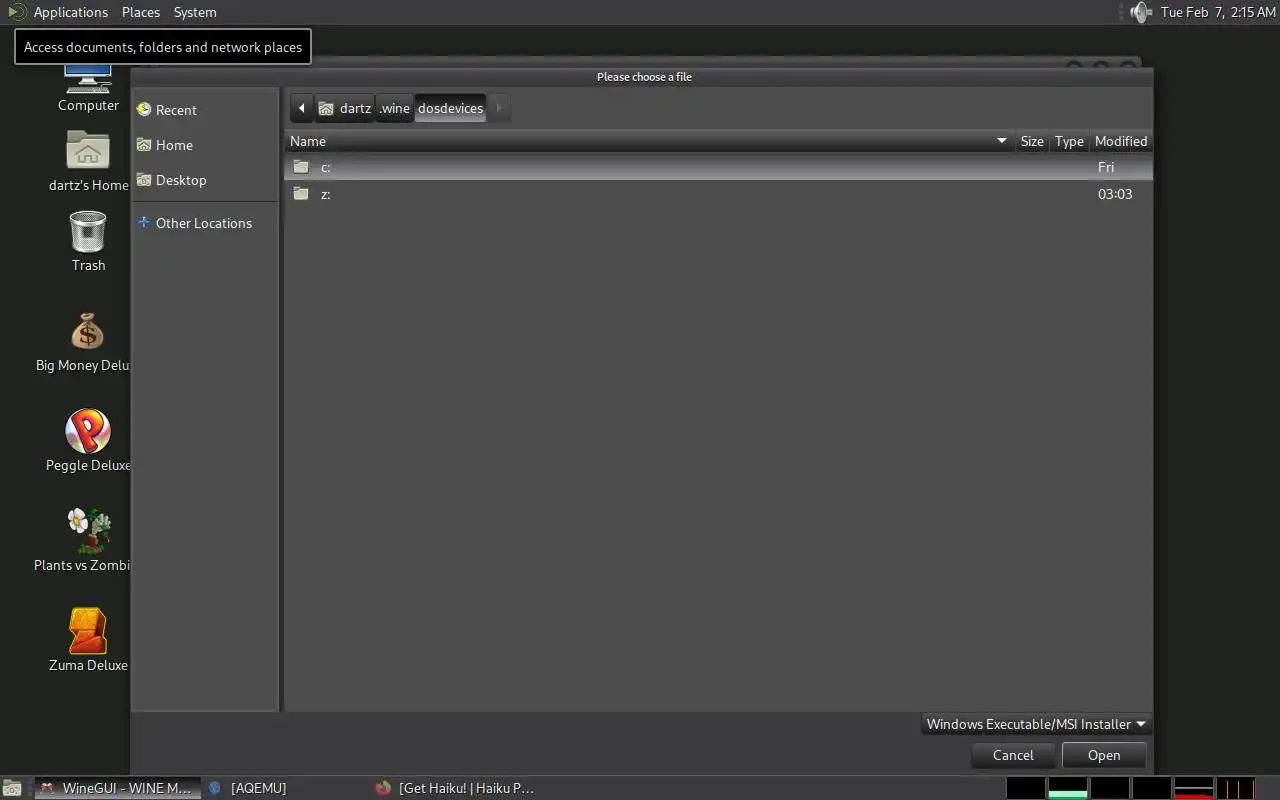Sort files by the Type column
The height and width of the screenshot is (800, 1280).
pos(1069,141)
